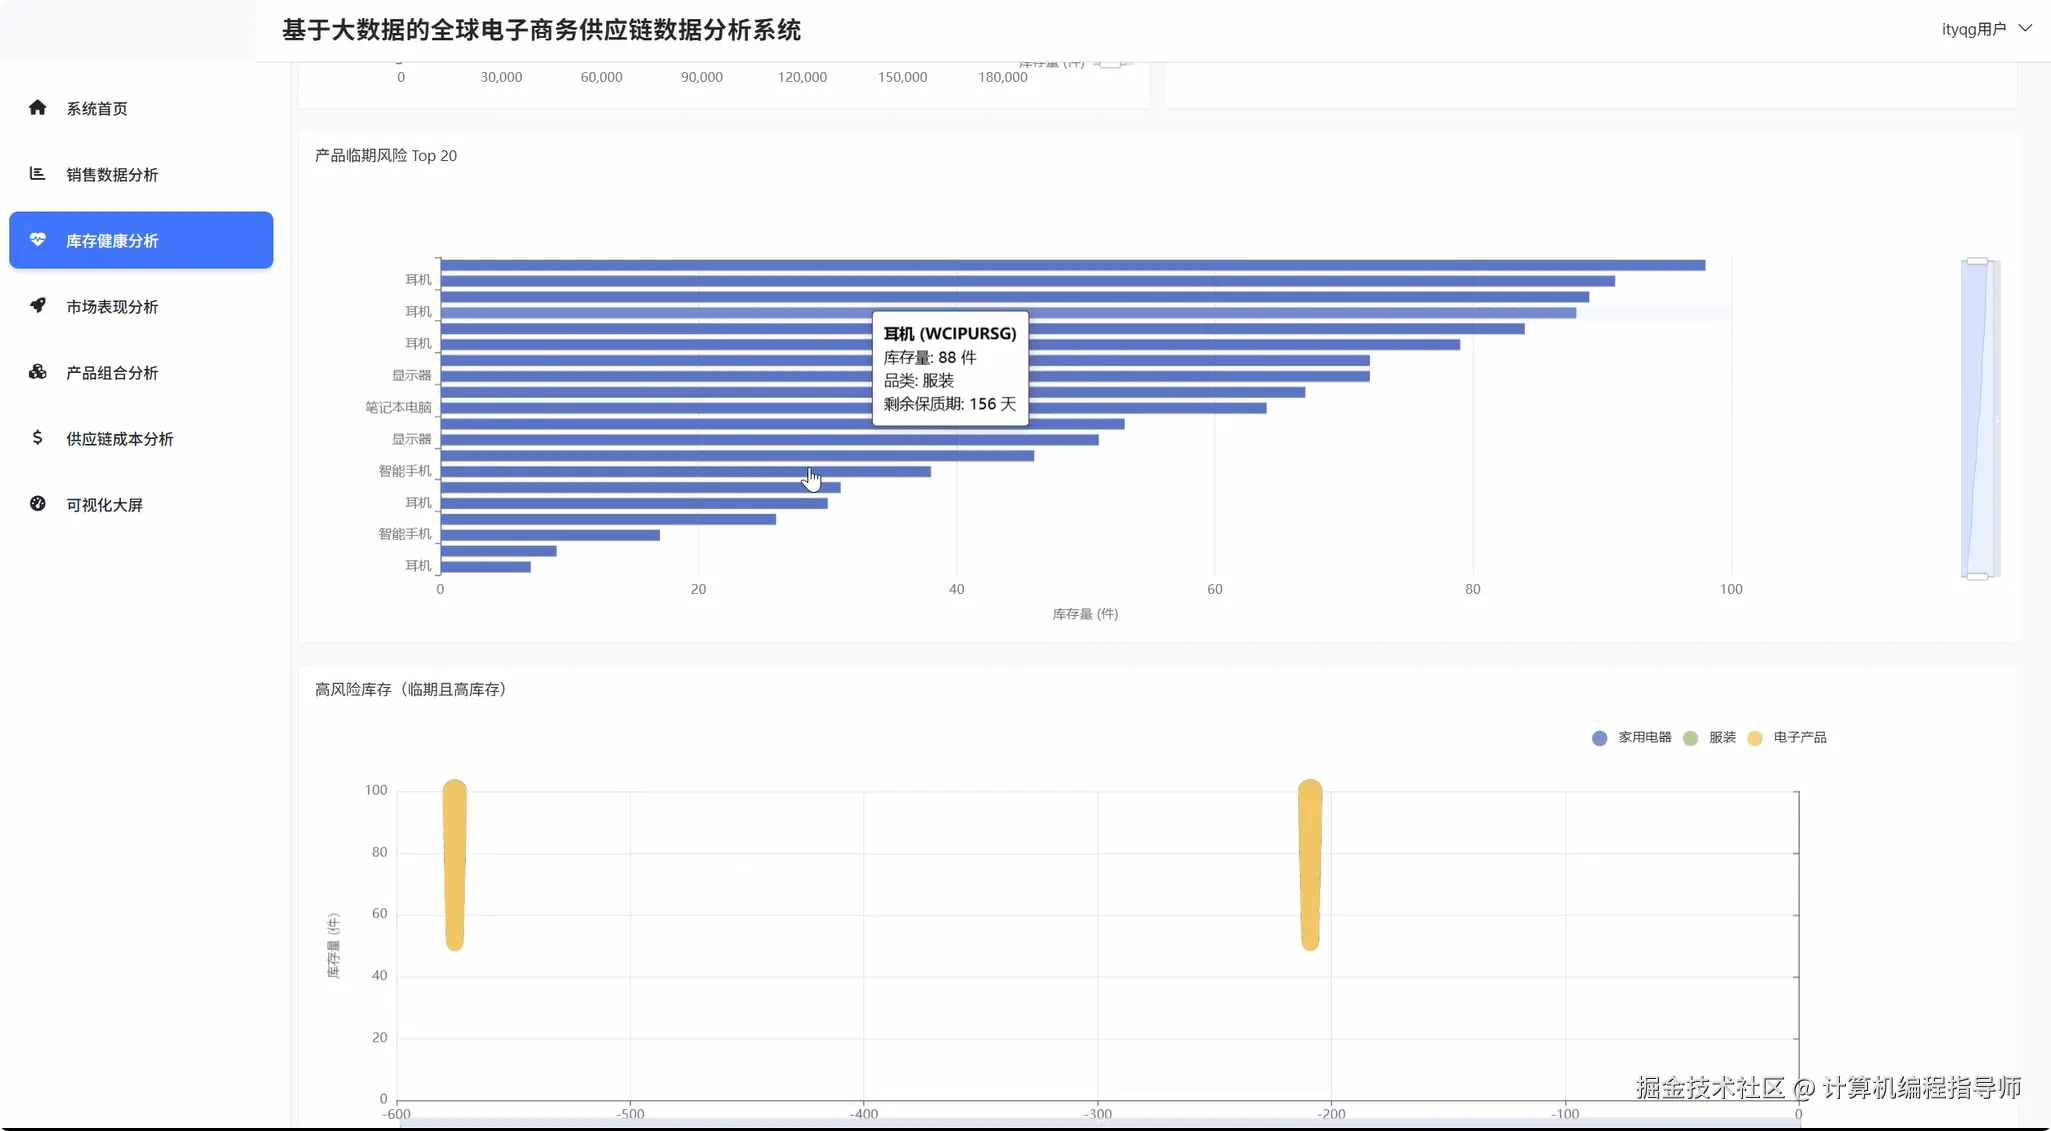Click the longest bar in Top 20 chart
Screen dimensions: 2051x1131
pos(1072,265)
